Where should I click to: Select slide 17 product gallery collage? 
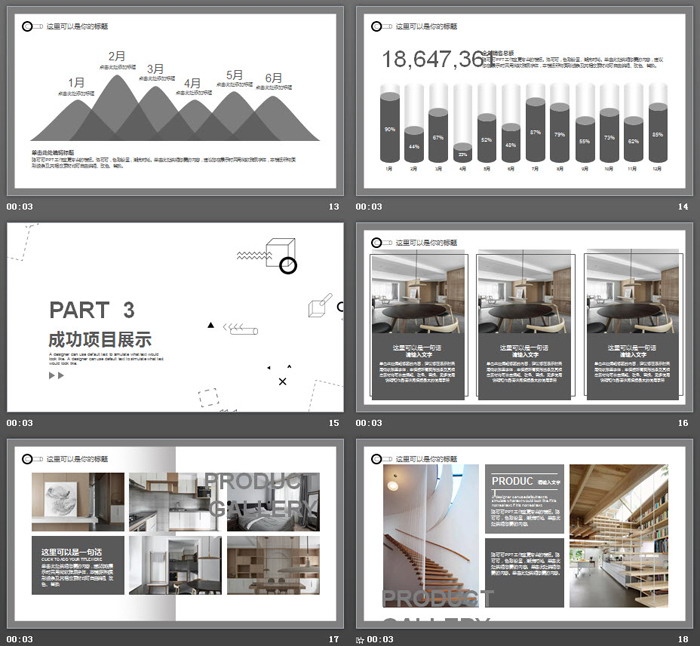click(175, 533)
